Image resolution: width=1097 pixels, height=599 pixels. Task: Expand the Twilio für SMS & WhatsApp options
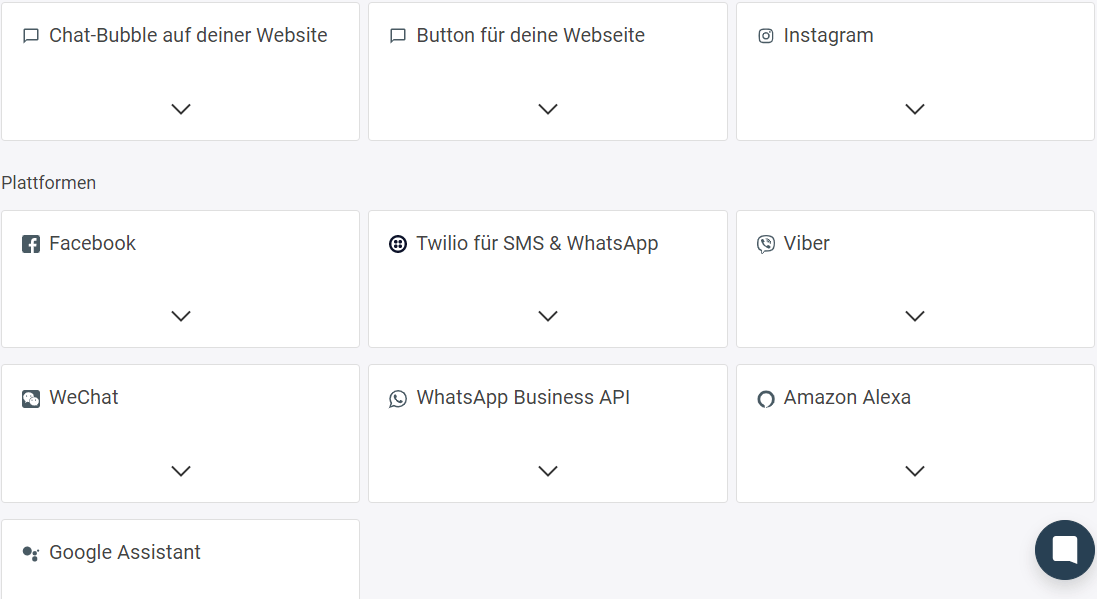click(x=547, y=316)
